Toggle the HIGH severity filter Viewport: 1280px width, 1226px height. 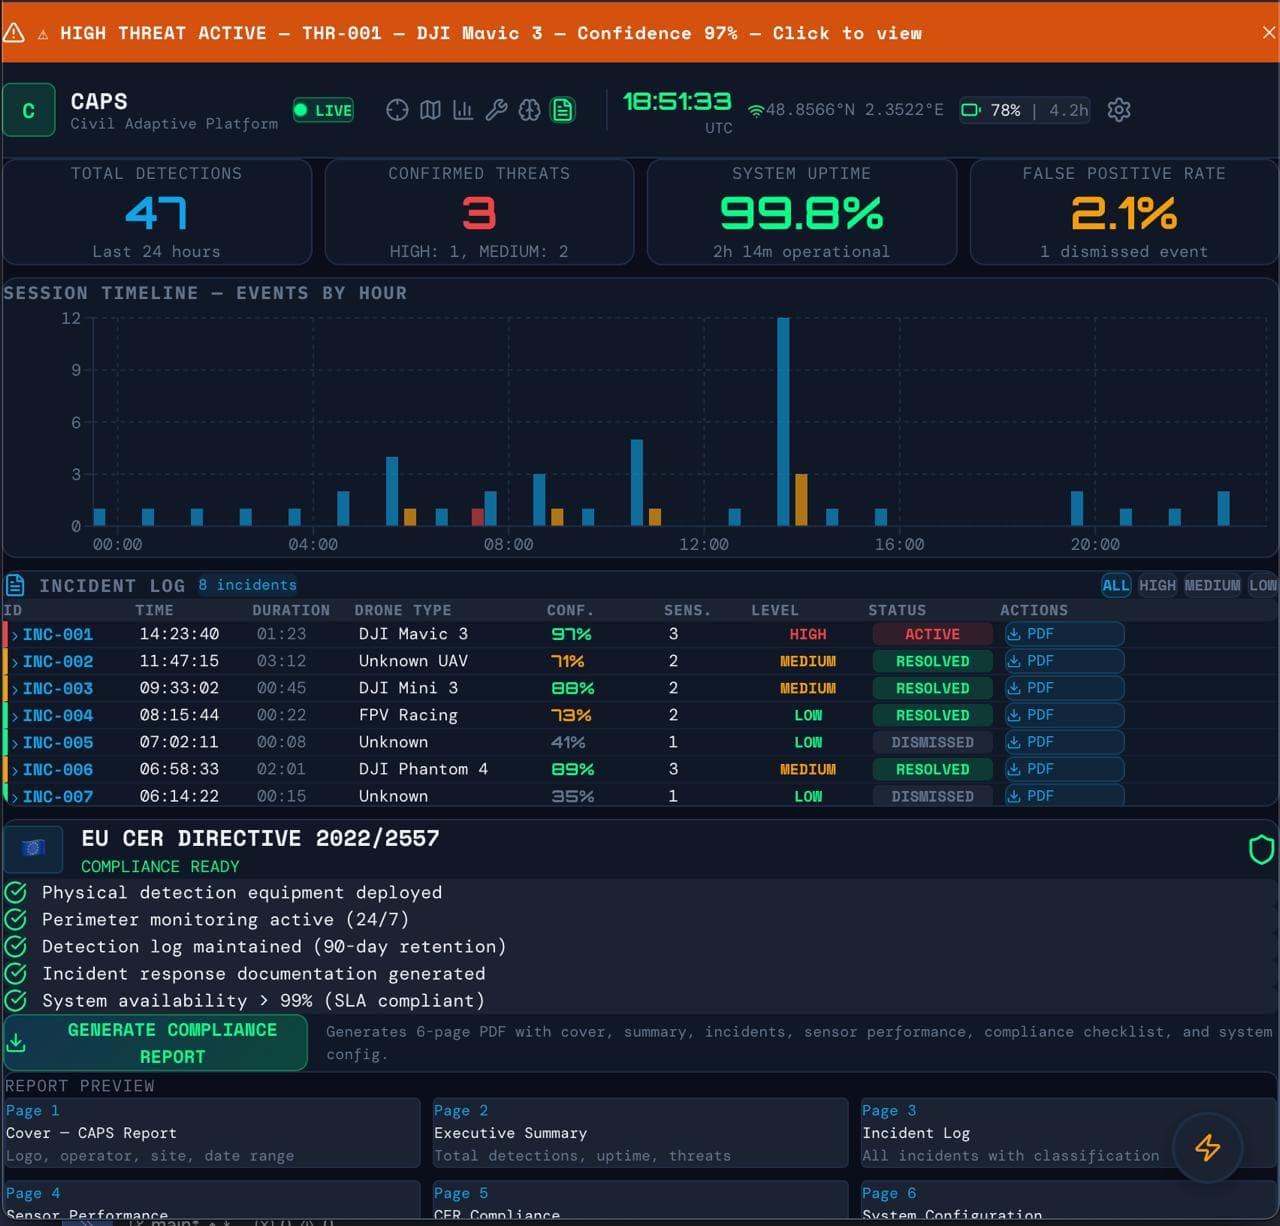(1157, 585)
